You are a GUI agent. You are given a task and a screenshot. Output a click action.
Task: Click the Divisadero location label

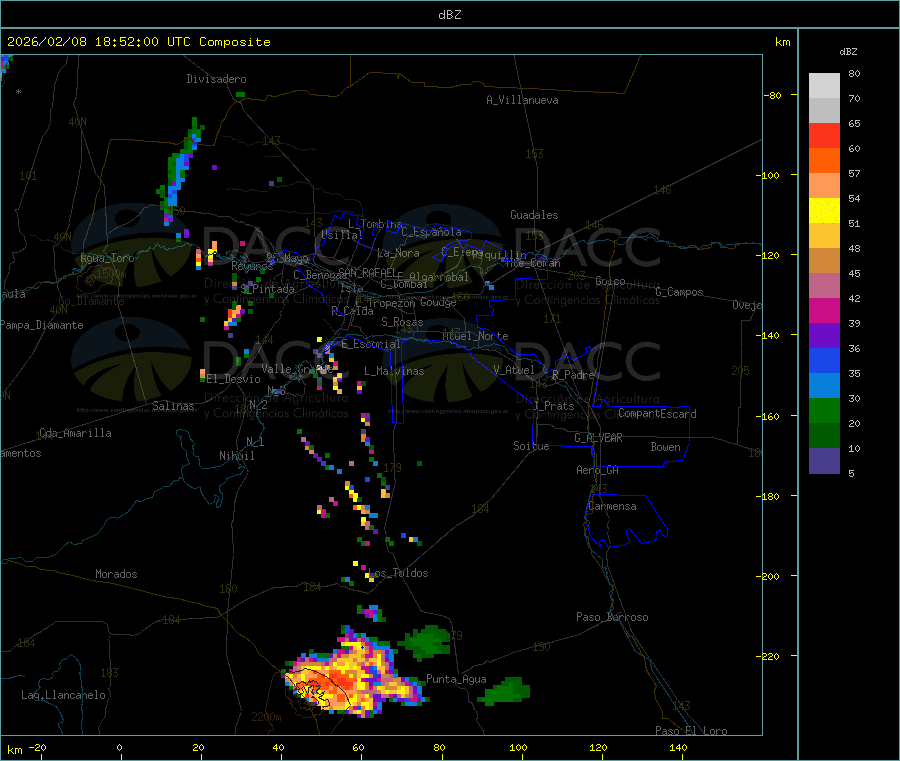coord(216,79)
